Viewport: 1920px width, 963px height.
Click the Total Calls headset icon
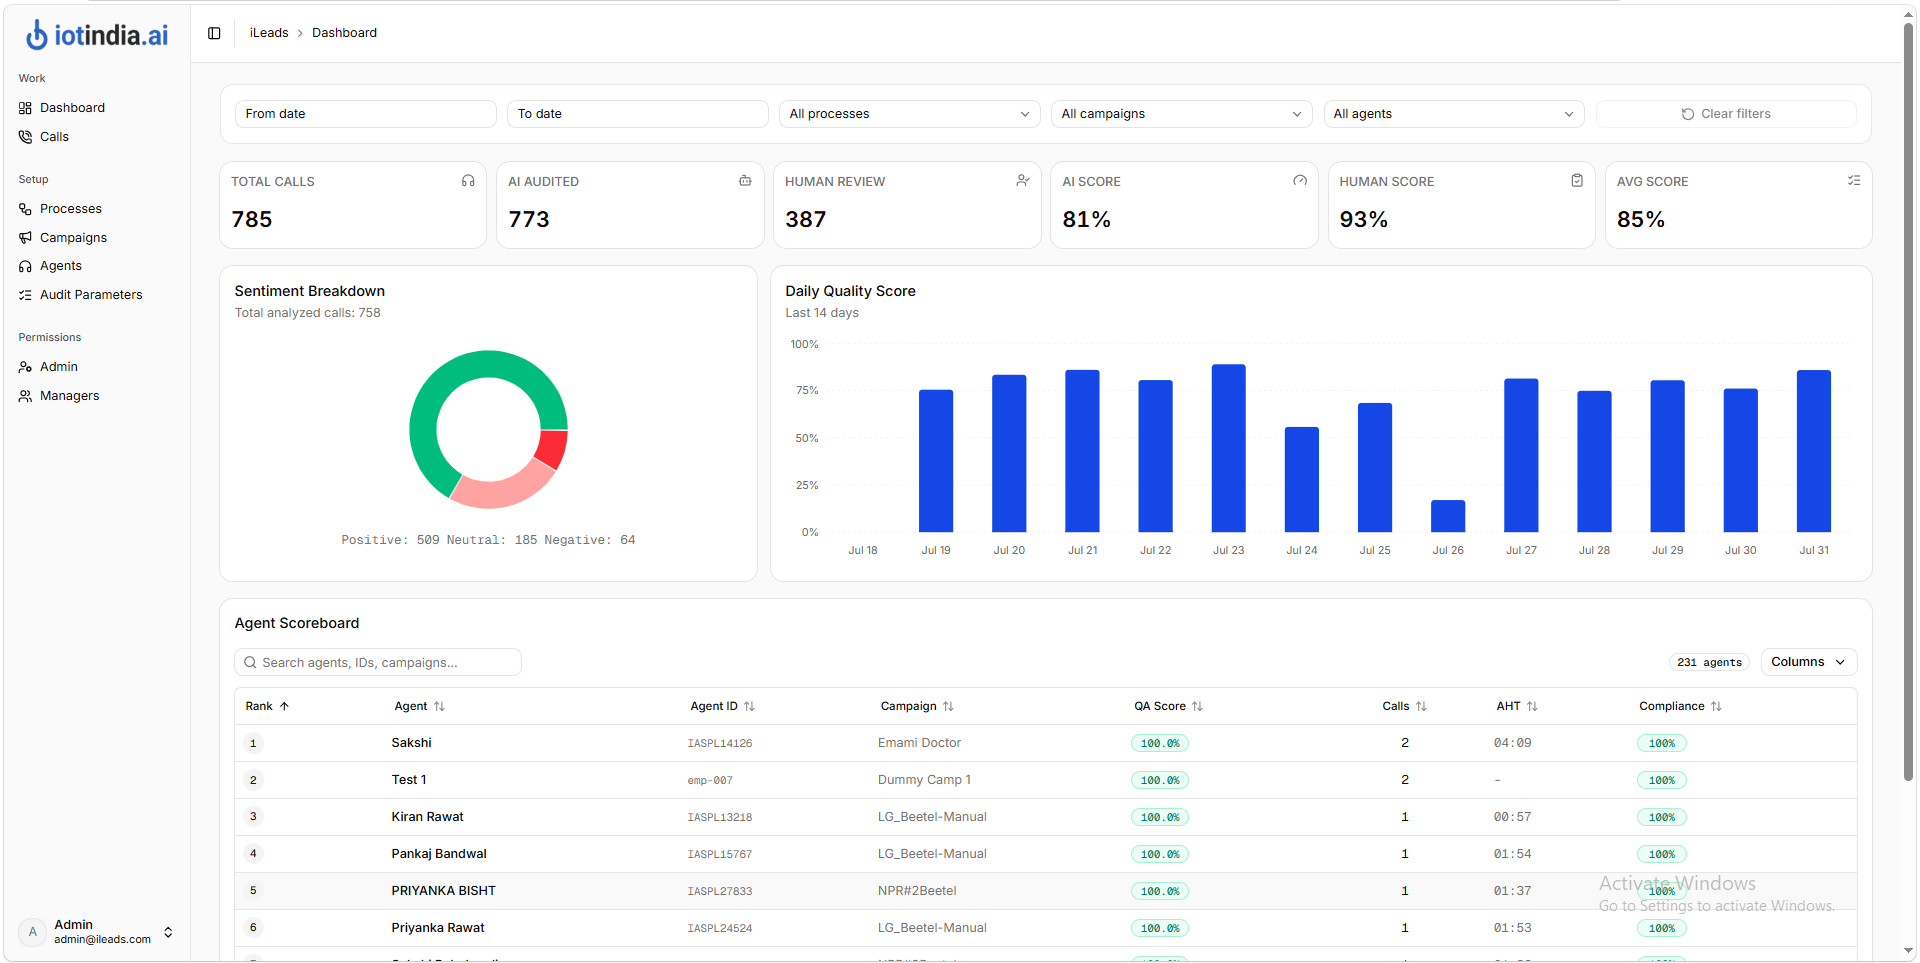[x=468, y=181]
